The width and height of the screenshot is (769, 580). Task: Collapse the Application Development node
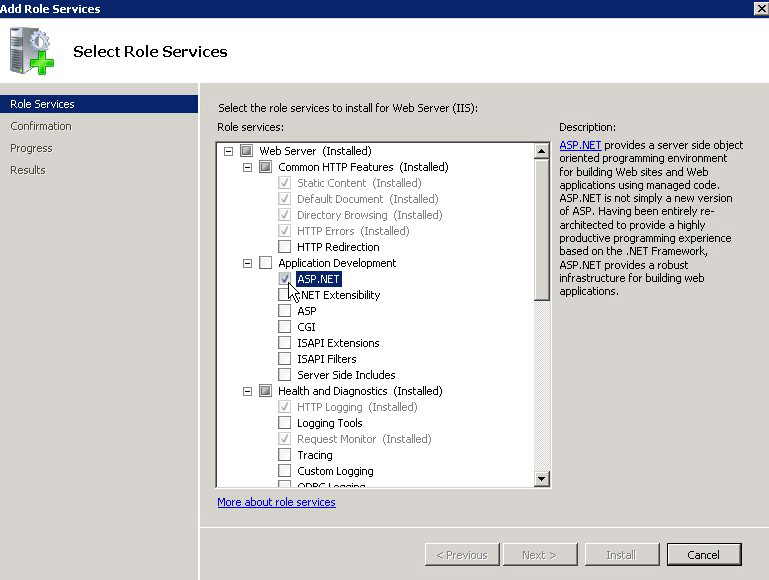click(x=247, y=263)
